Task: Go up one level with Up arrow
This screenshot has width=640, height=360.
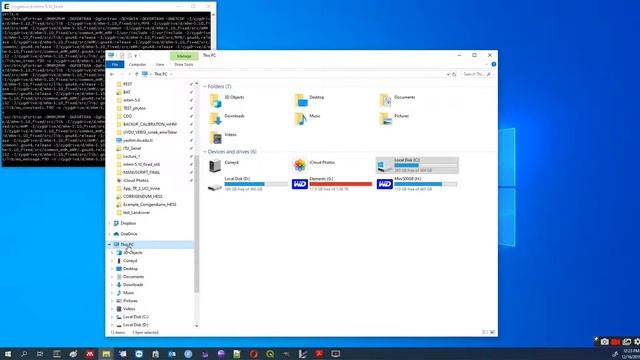Action: [137, 74]
